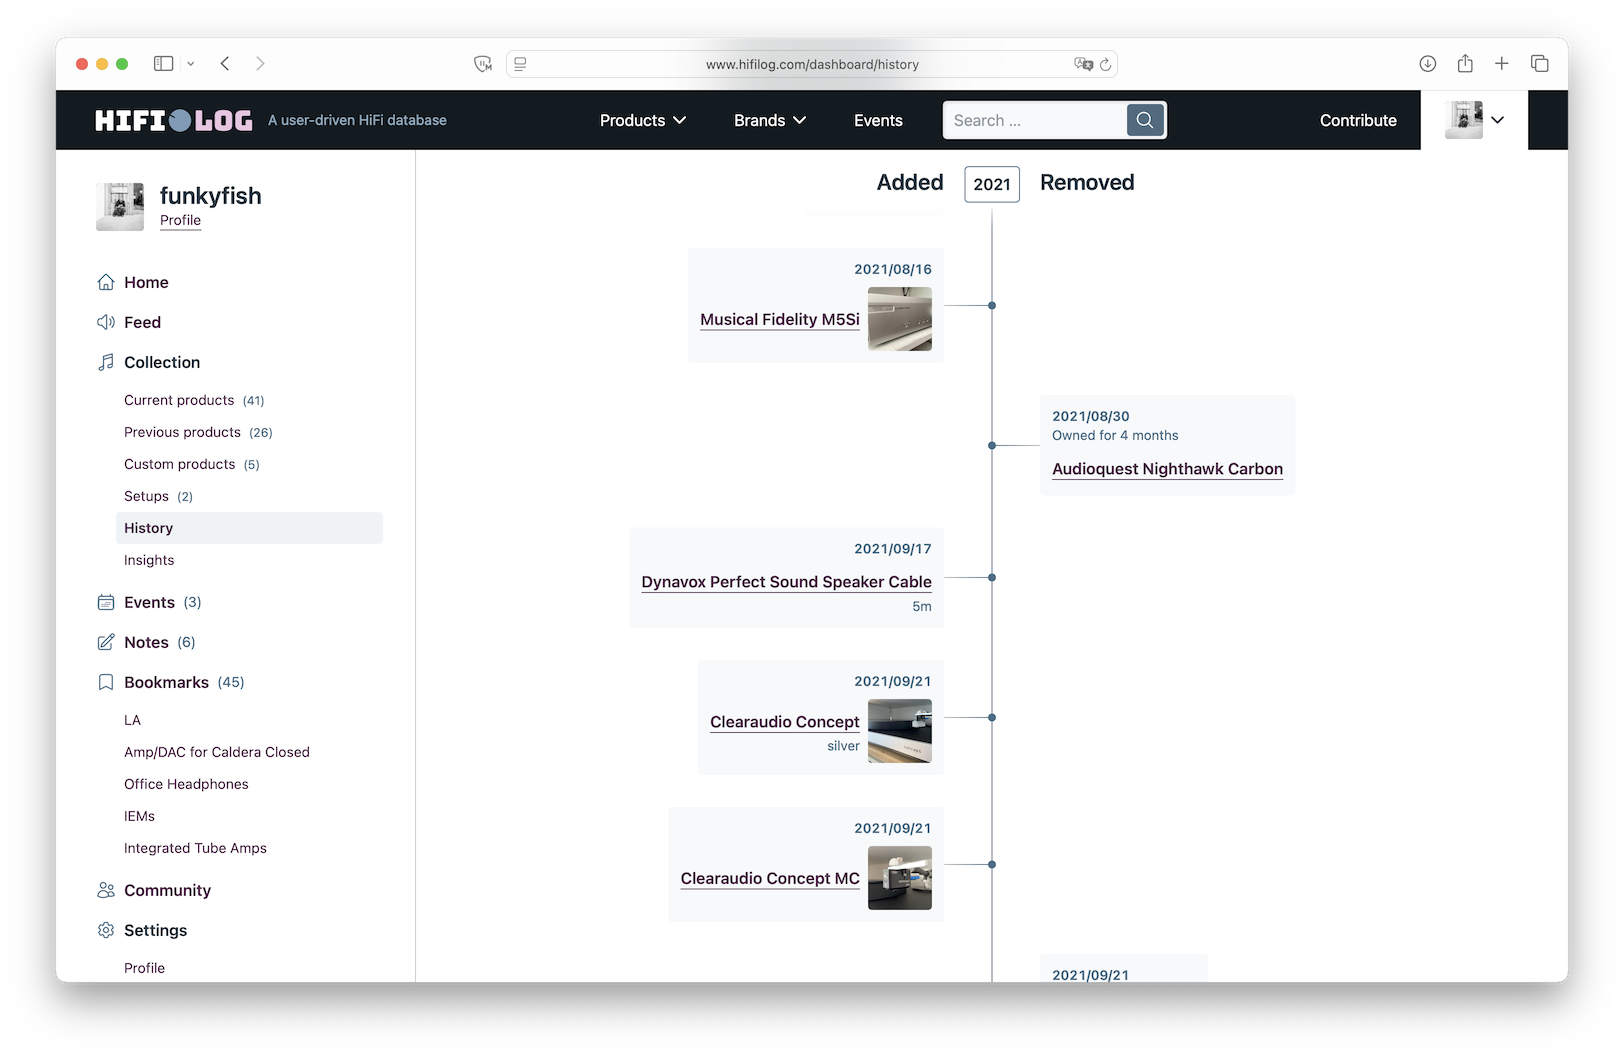Image resolution: width=1624 pixels, height=1056 pixels.
Task: Show Safari tab overview icon
Action: tap(1540, 63)
